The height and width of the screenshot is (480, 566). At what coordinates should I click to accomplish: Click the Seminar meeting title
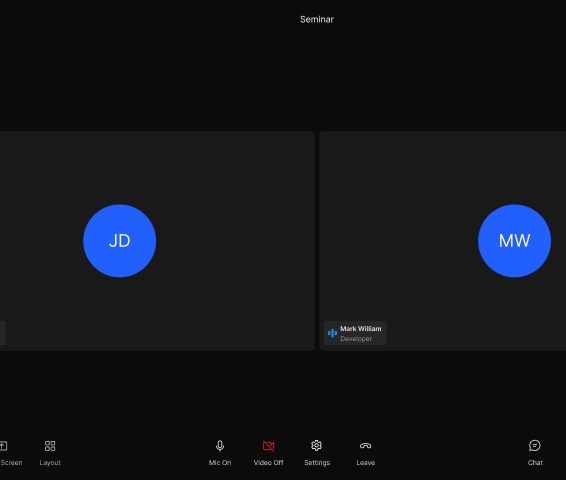[x=317, y=19]
